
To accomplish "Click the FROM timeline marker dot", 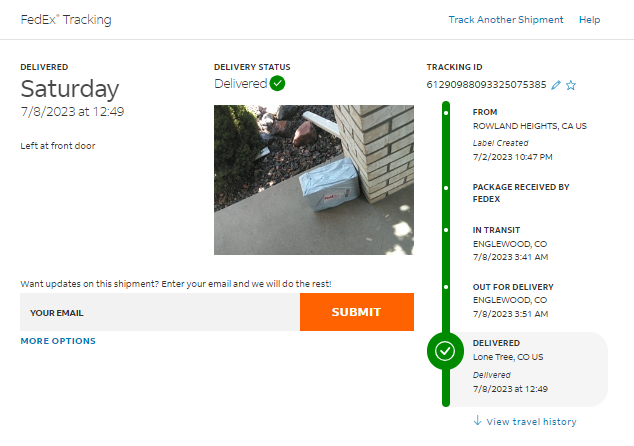I will 446,113.
